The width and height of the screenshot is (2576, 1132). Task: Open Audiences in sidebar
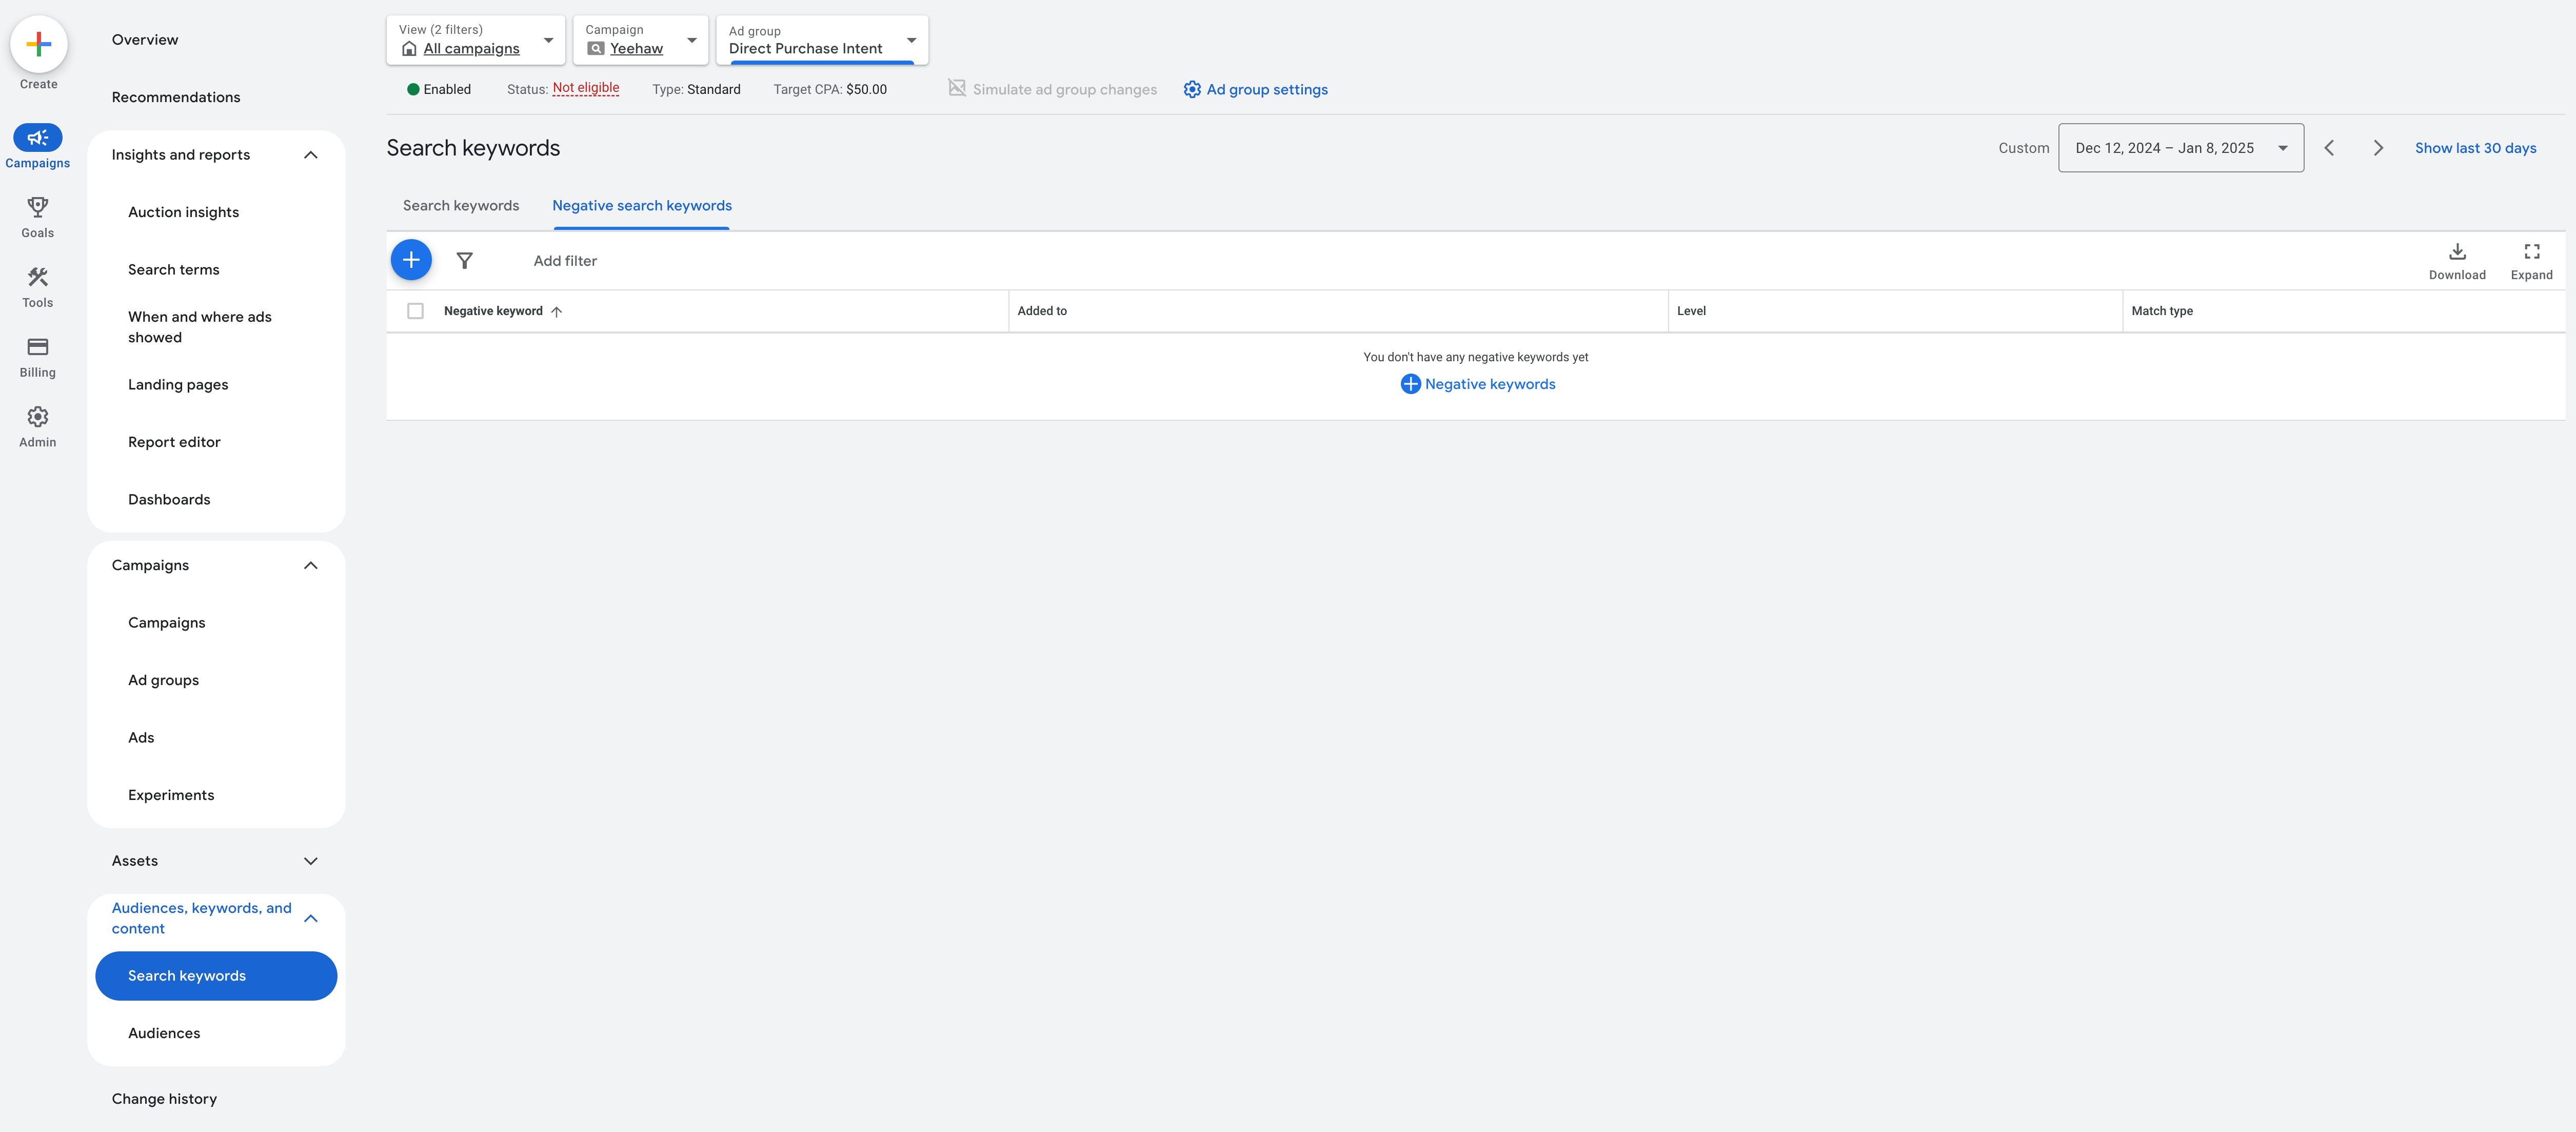pyautogui.click(x=164, y=1033)
